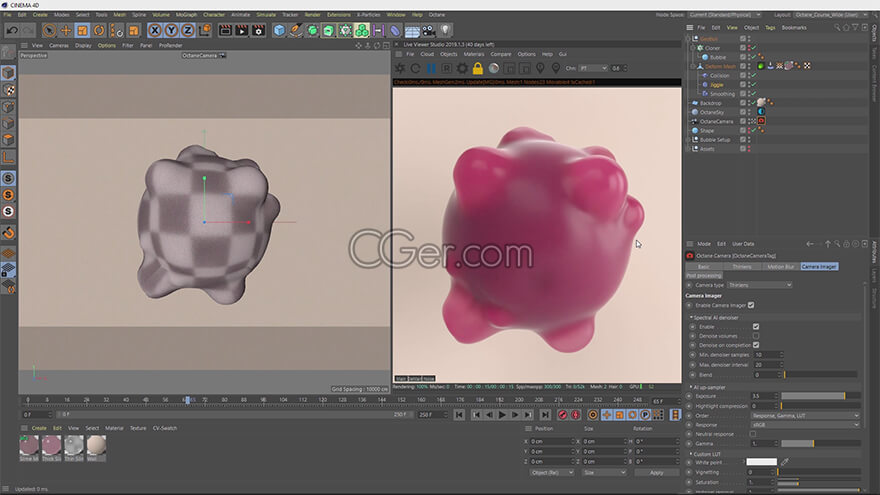Click Render View clapperboard icon
Image resolution: width=880 pixels, height=495 pixels.
225,30
